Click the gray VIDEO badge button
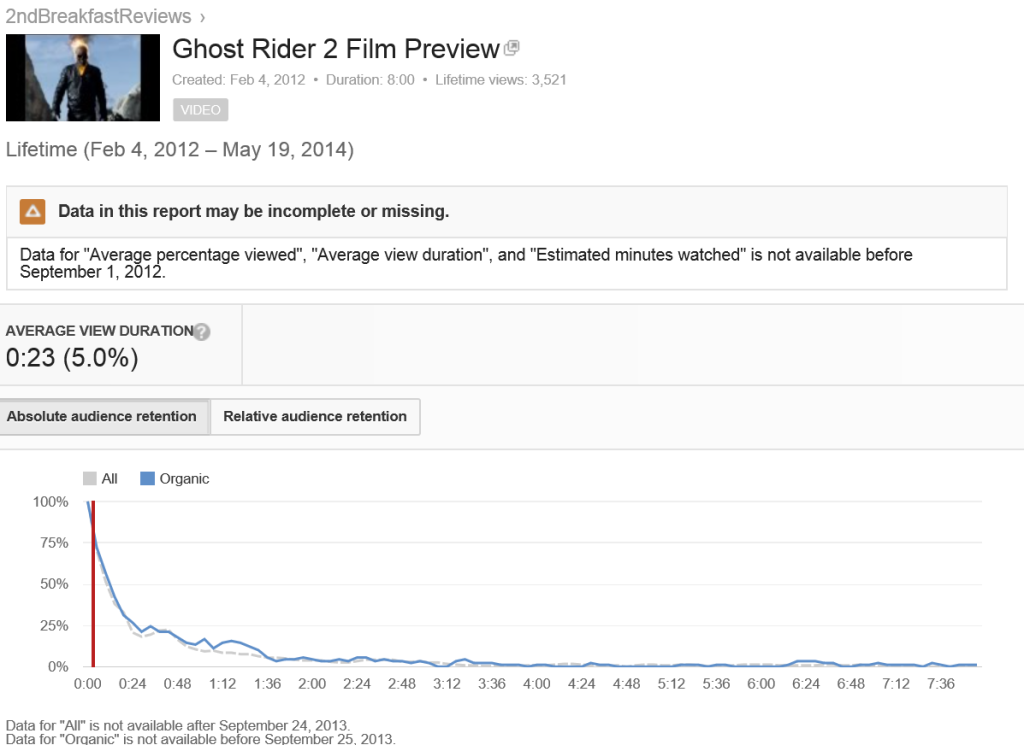The height and width of the screenshot is (745, 1024). point(200,110)
